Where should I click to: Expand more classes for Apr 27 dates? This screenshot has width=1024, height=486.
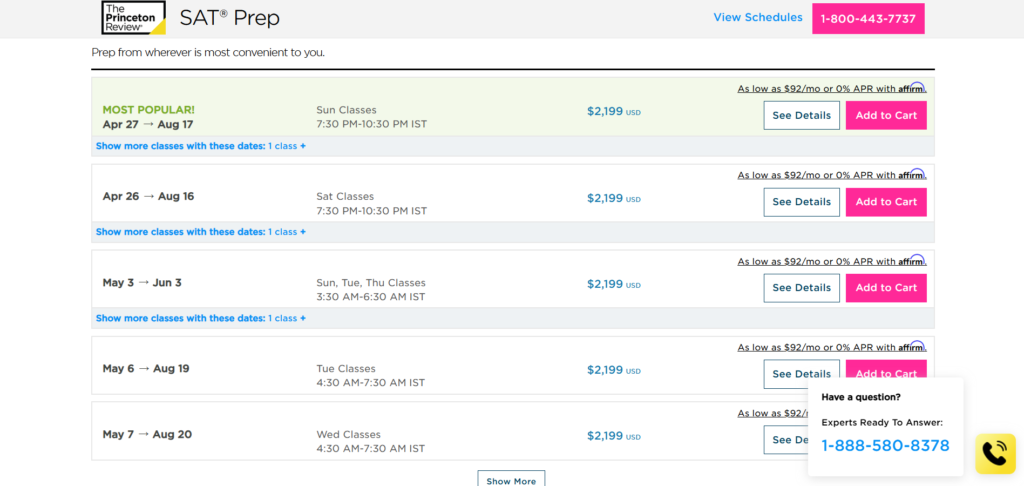pyautogui.click(x=200, y=146)
